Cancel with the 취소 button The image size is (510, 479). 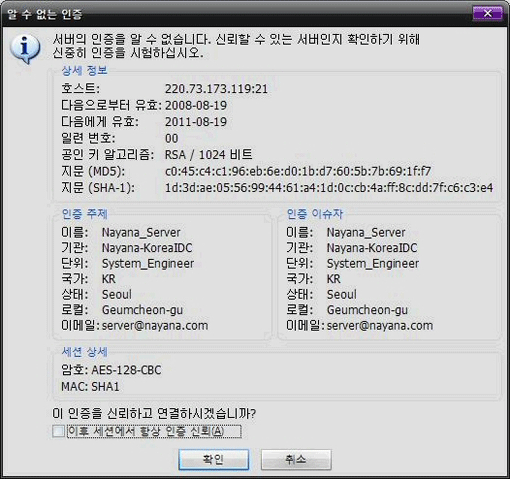pos(296,460)
